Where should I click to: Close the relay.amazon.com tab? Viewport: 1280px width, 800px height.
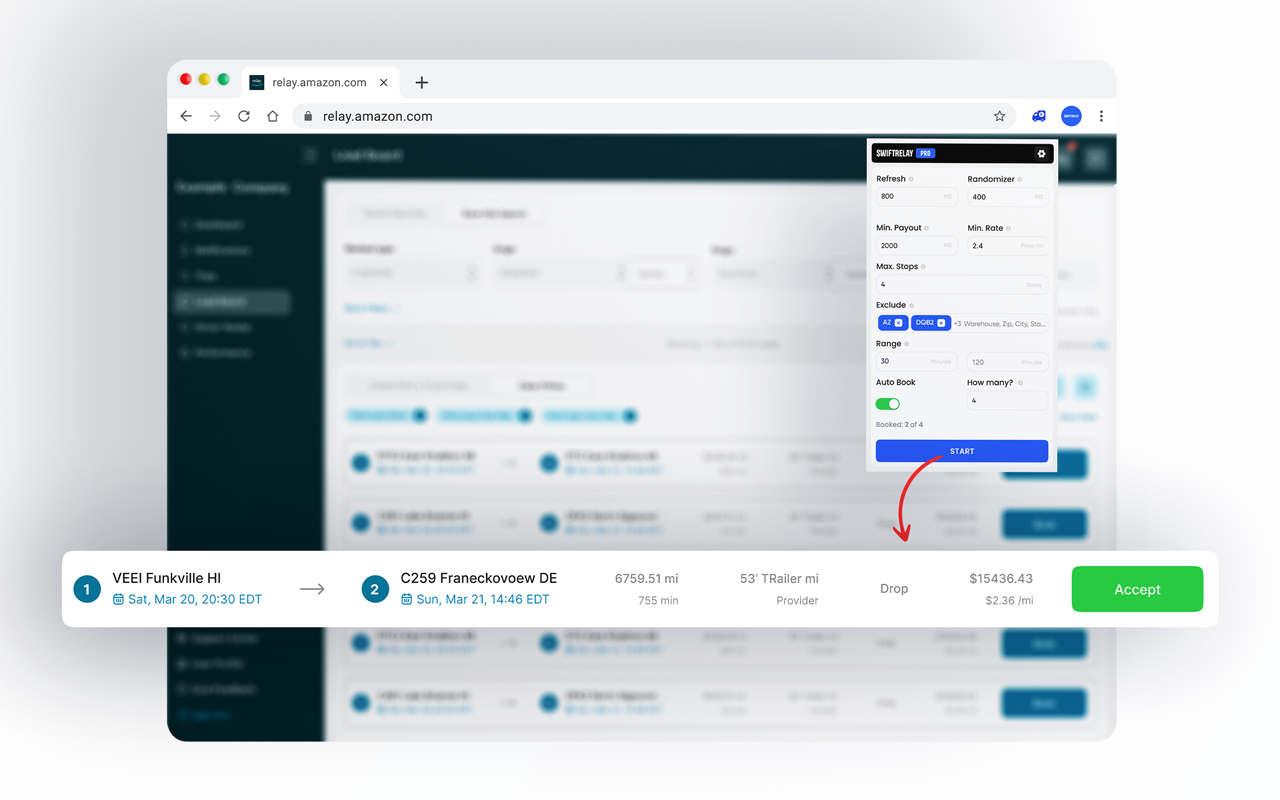tap(384, 83)
